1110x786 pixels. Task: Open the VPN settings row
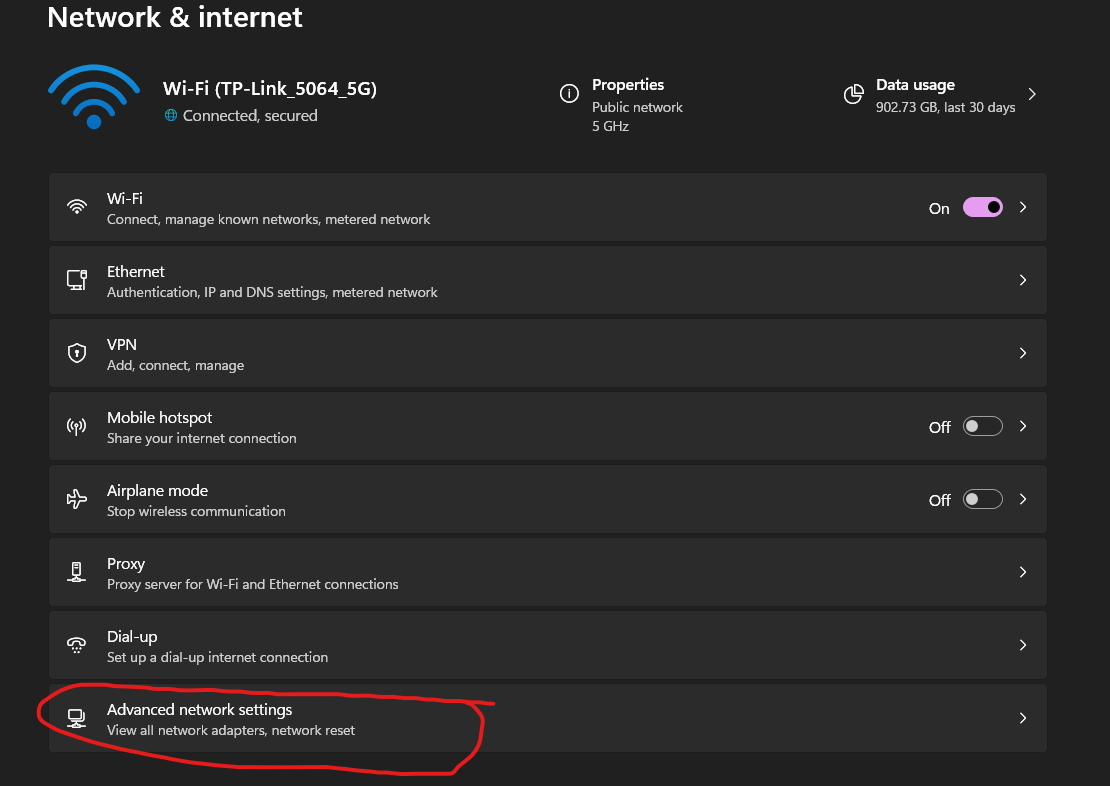pyautogui.click(x=547, y=353)
